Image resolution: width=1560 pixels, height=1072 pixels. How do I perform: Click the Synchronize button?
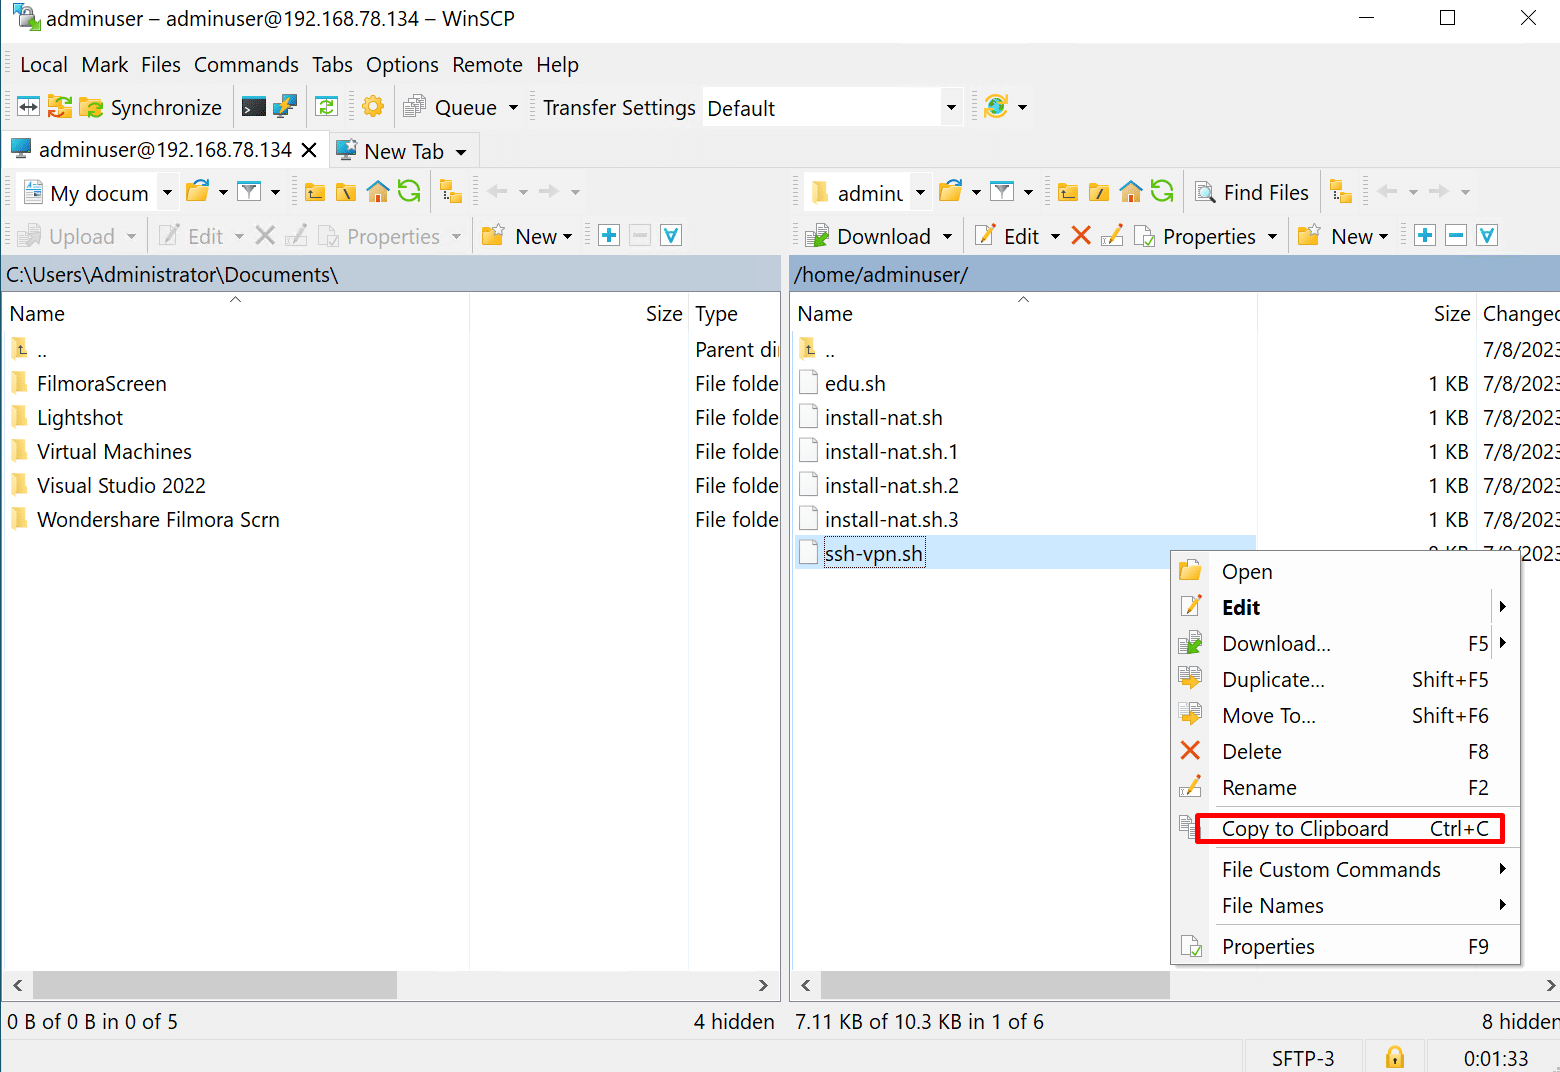click(x=151, y=108)
